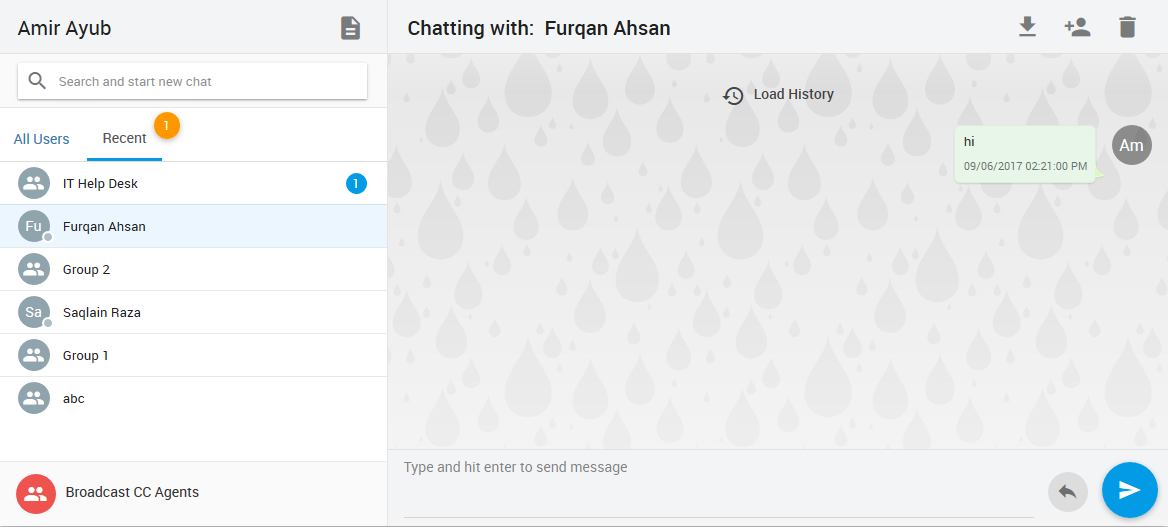Click the red Broadcast group icon
The width and height of the screenshot is (1168, 527).
(x=35, y=493)
